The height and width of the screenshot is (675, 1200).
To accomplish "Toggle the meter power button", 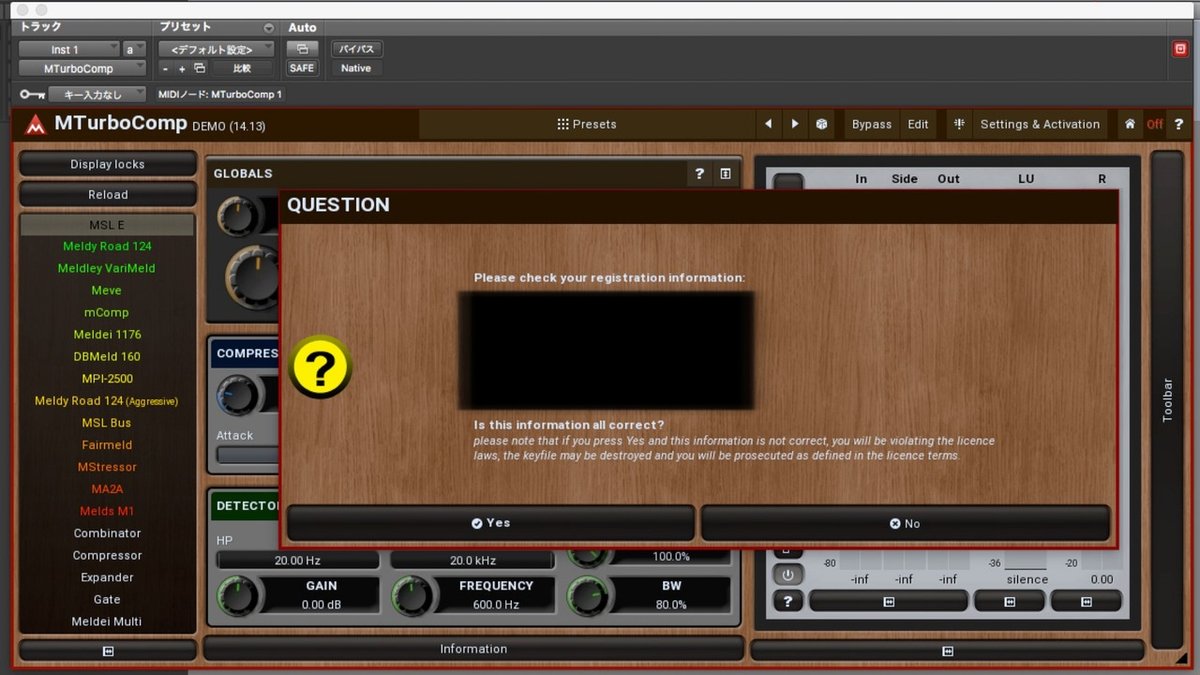I will point(788,575).
